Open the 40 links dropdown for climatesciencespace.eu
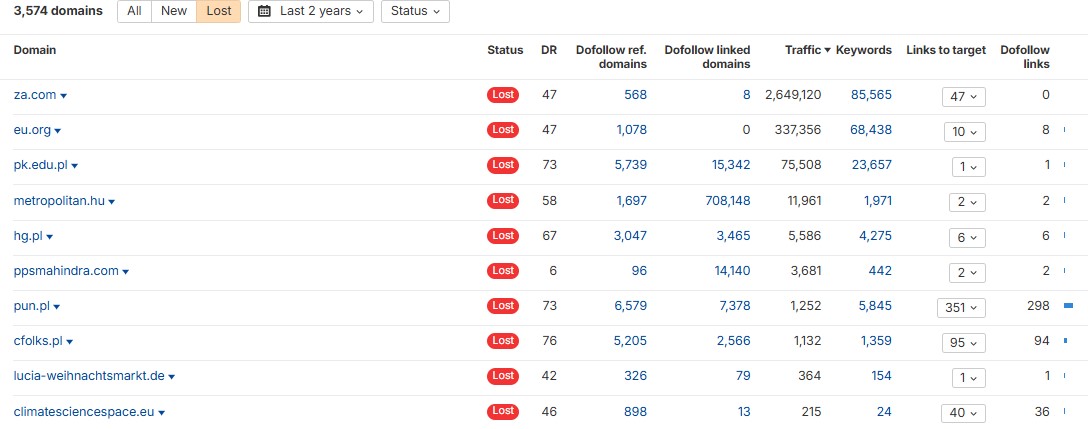The height and width of the screenshot is (429, 1088). (964, 413)
